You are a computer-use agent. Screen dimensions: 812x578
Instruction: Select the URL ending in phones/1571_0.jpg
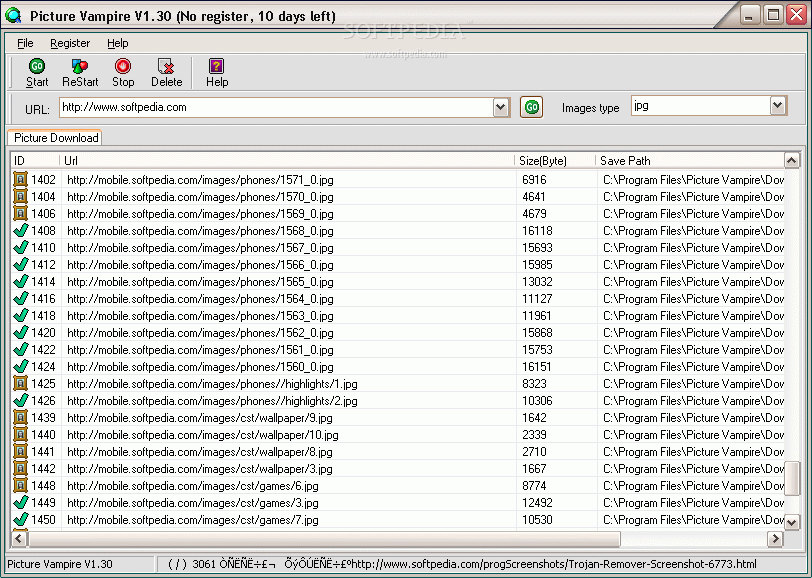coord(200,180)
